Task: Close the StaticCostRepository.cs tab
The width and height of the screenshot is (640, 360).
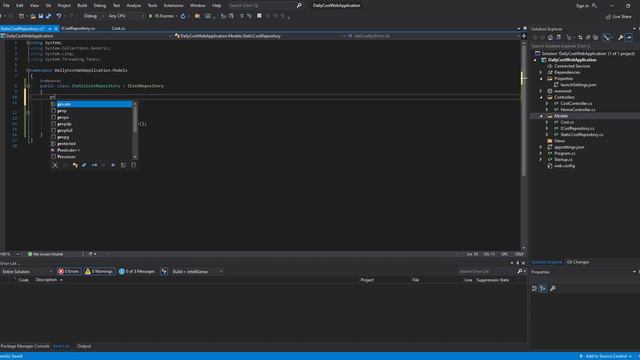Action: [56, 29]
